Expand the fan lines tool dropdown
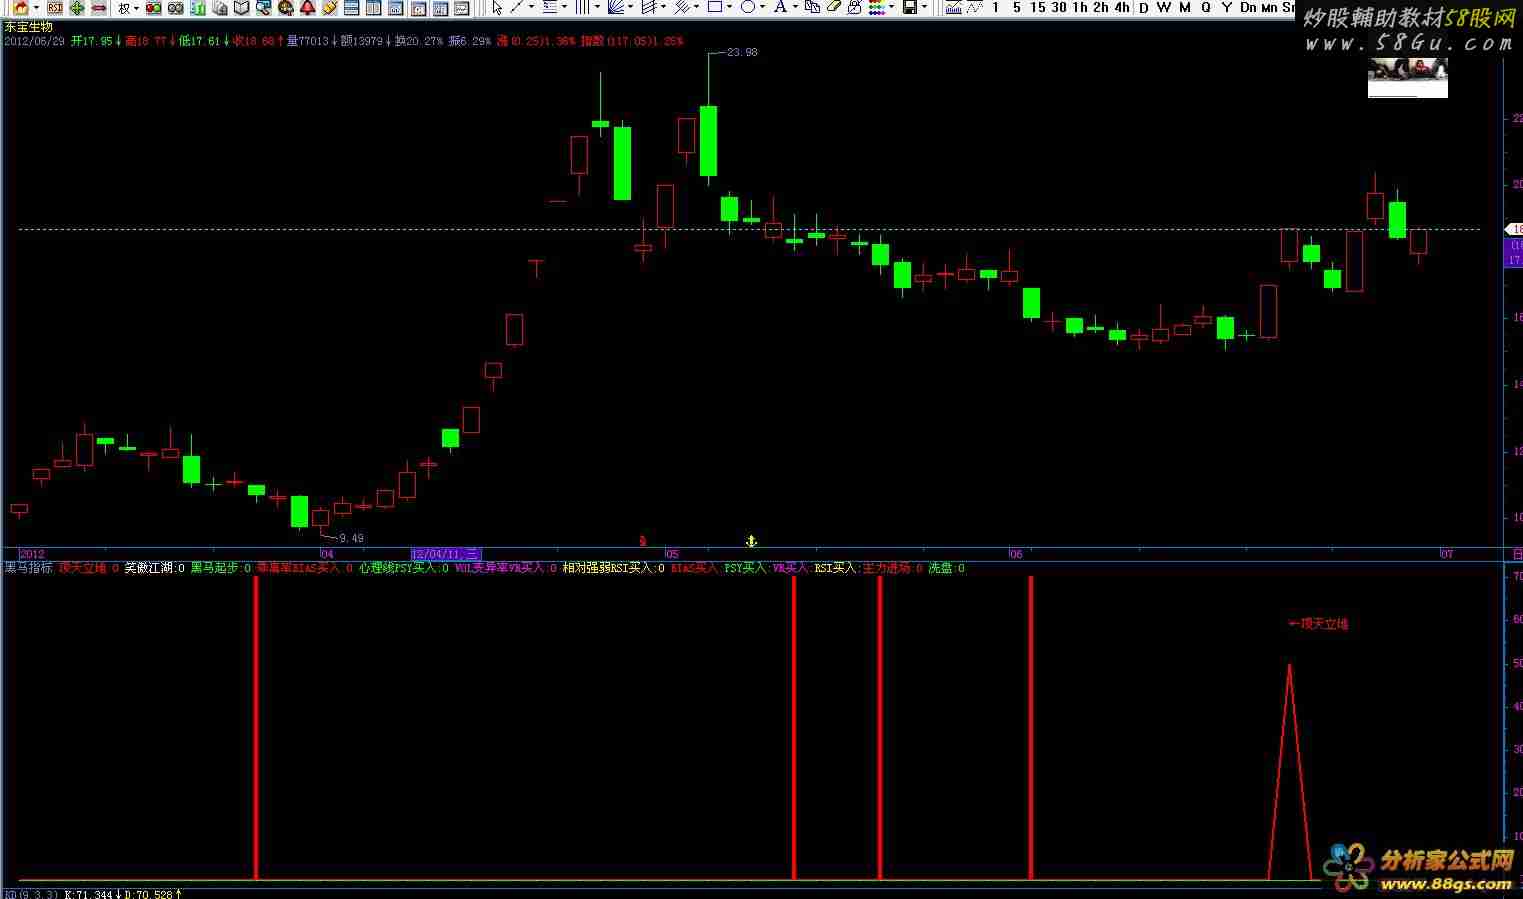The height and width of the screenshot is (899, 1523). click(630, 8)
